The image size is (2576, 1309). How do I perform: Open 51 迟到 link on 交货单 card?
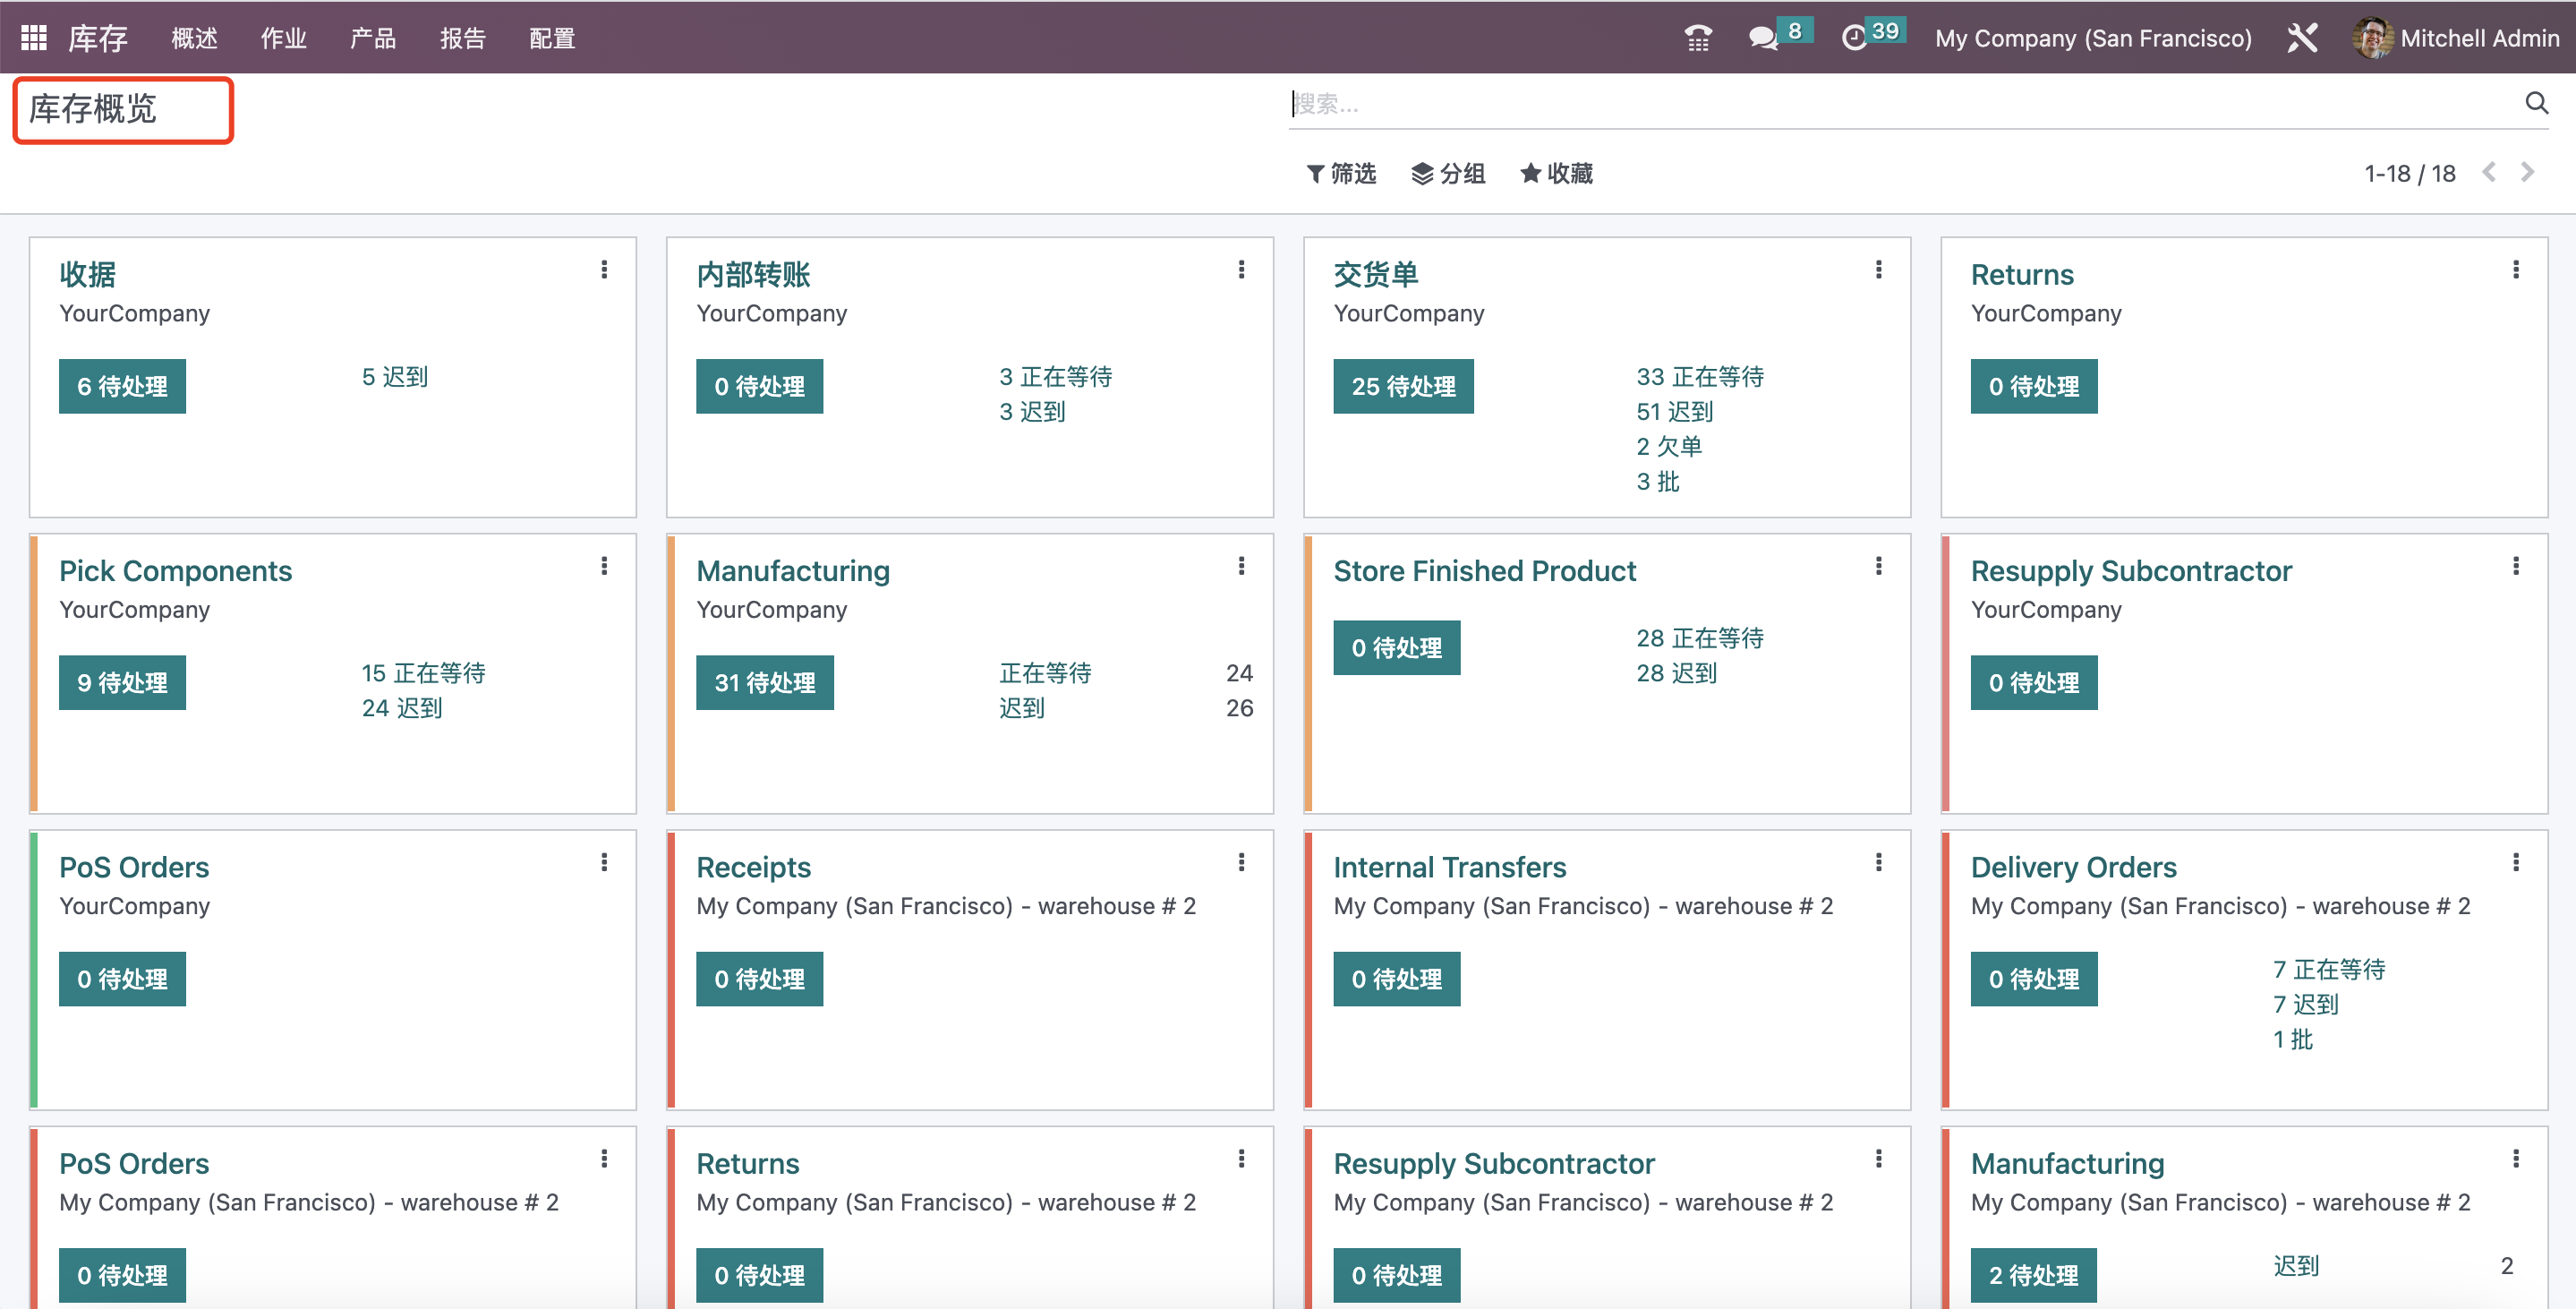point(1675,412)
